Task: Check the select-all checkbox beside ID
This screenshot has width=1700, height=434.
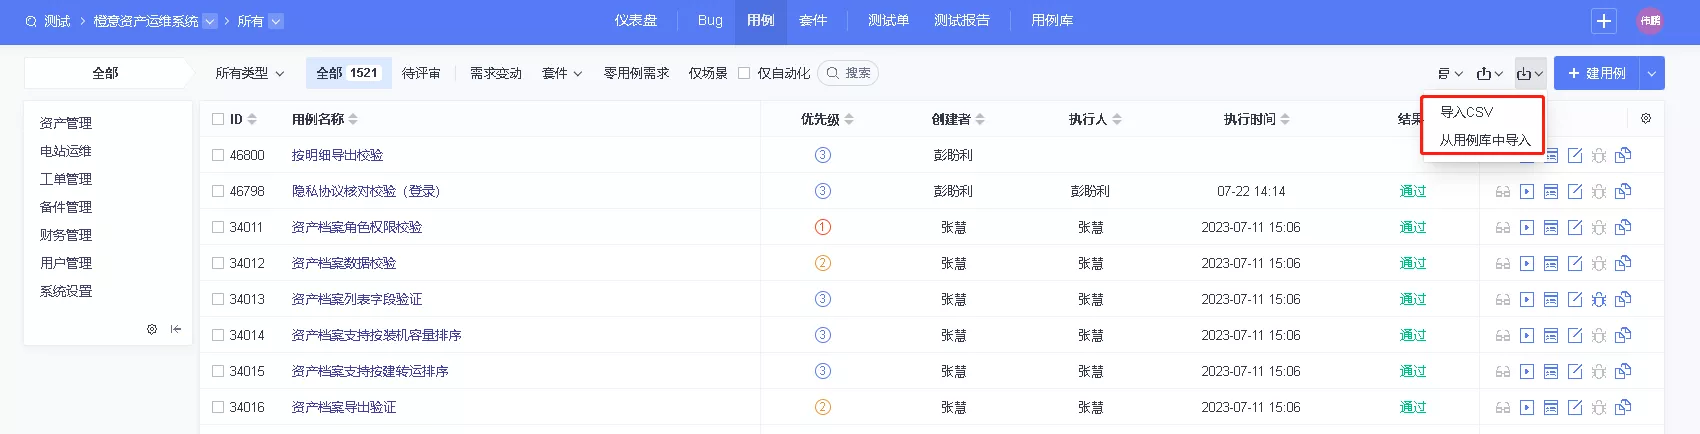Action: click(x=218, y=119)
